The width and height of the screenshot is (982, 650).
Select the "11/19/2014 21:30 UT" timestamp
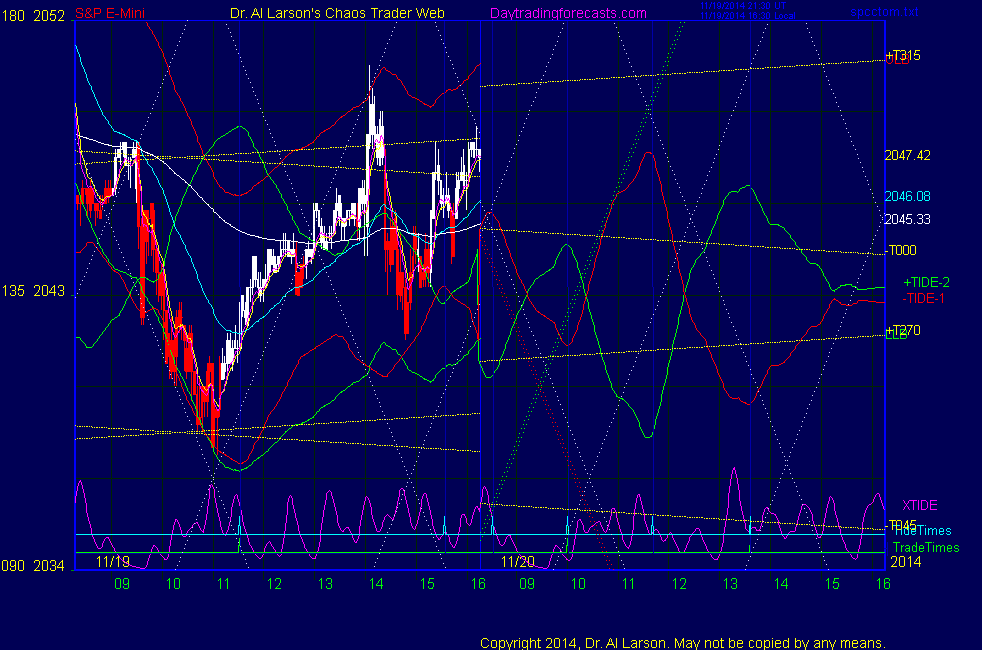743,6
